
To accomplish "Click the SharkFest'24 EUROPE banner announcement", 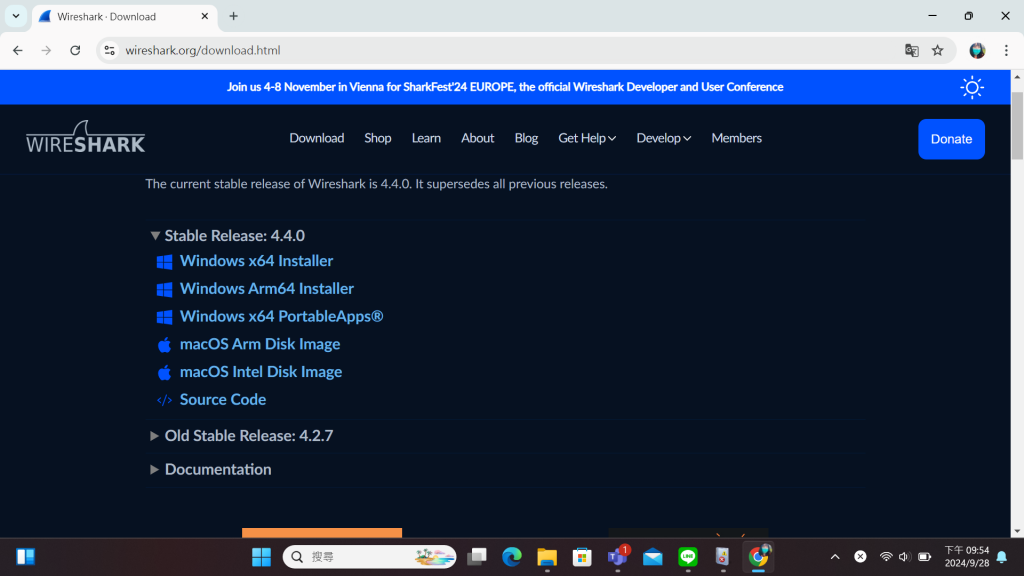I will (505, 87).
